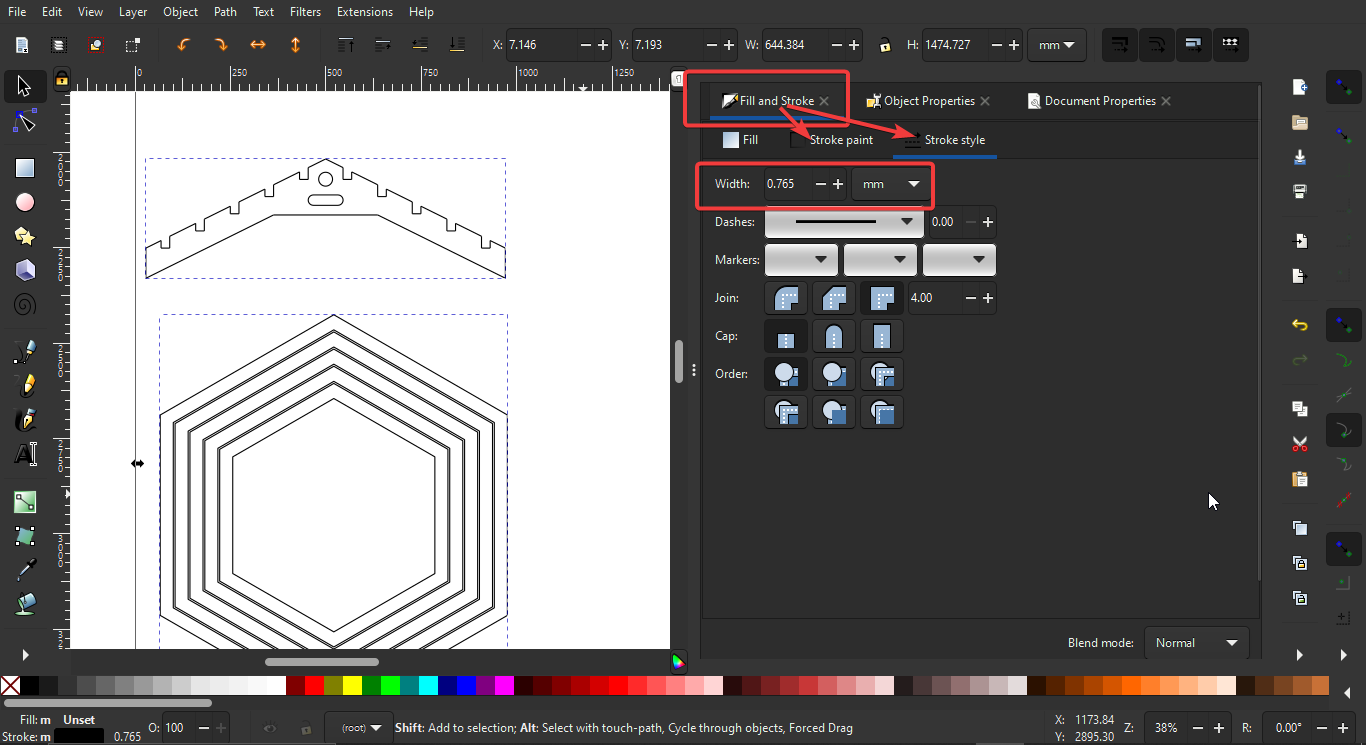Decrease the miter limit 4.00 value
The image size is (1366, 745).
971,298
